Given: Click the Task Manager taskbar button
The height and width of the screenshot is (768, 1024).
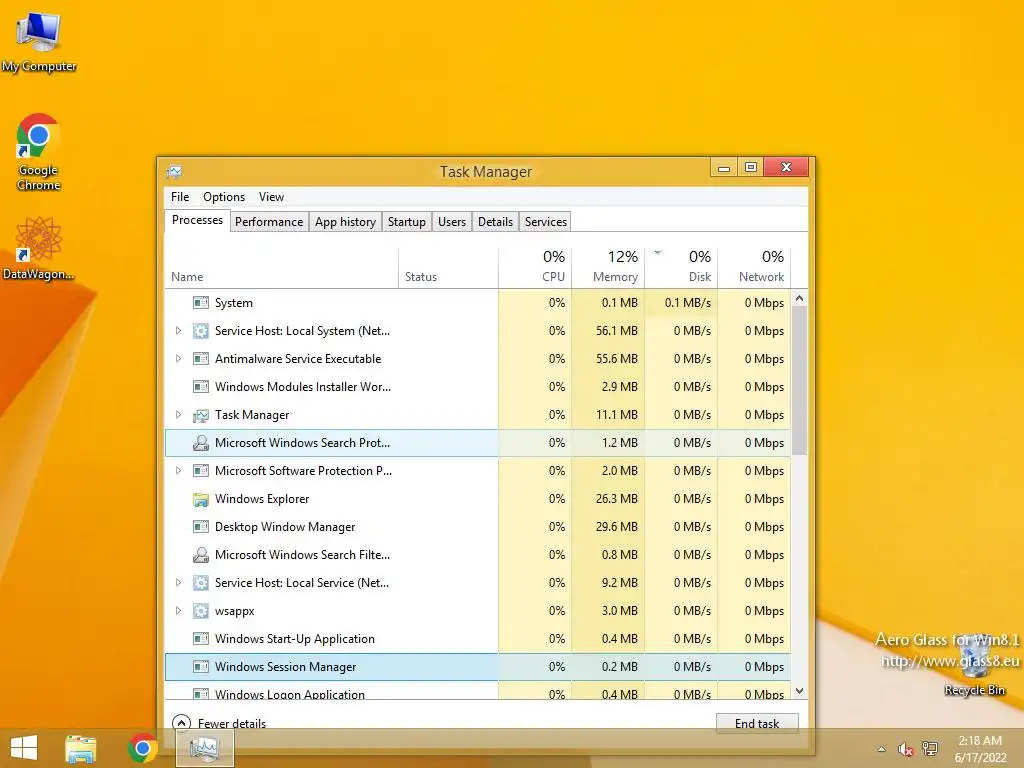Looking at the screenshot, I should [205, 748].
